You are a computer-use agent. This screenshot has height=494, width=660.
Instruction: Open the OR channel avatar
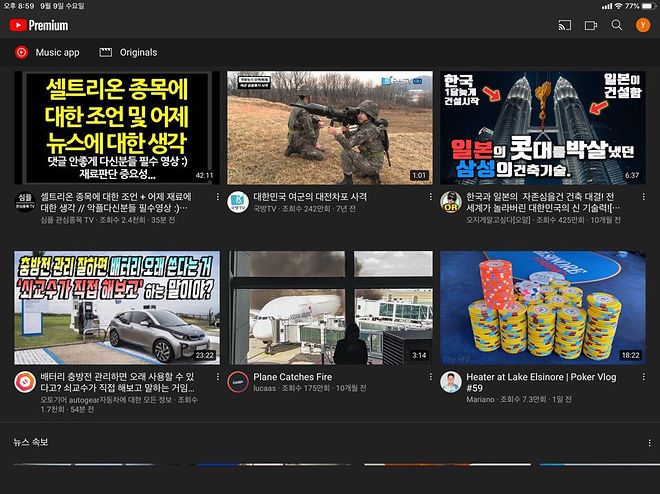pyautogui.click(x=451, y=202)
